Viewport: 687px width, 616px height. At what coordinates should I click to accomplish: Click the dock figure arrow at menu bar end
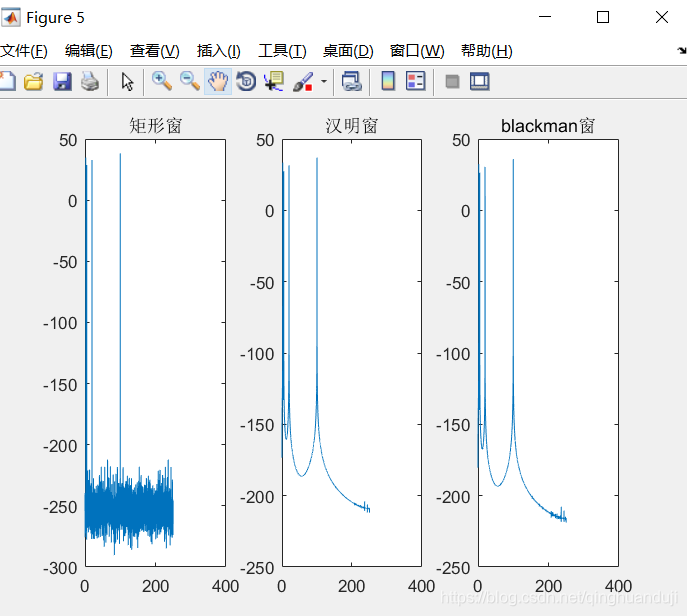pos(682,51)
